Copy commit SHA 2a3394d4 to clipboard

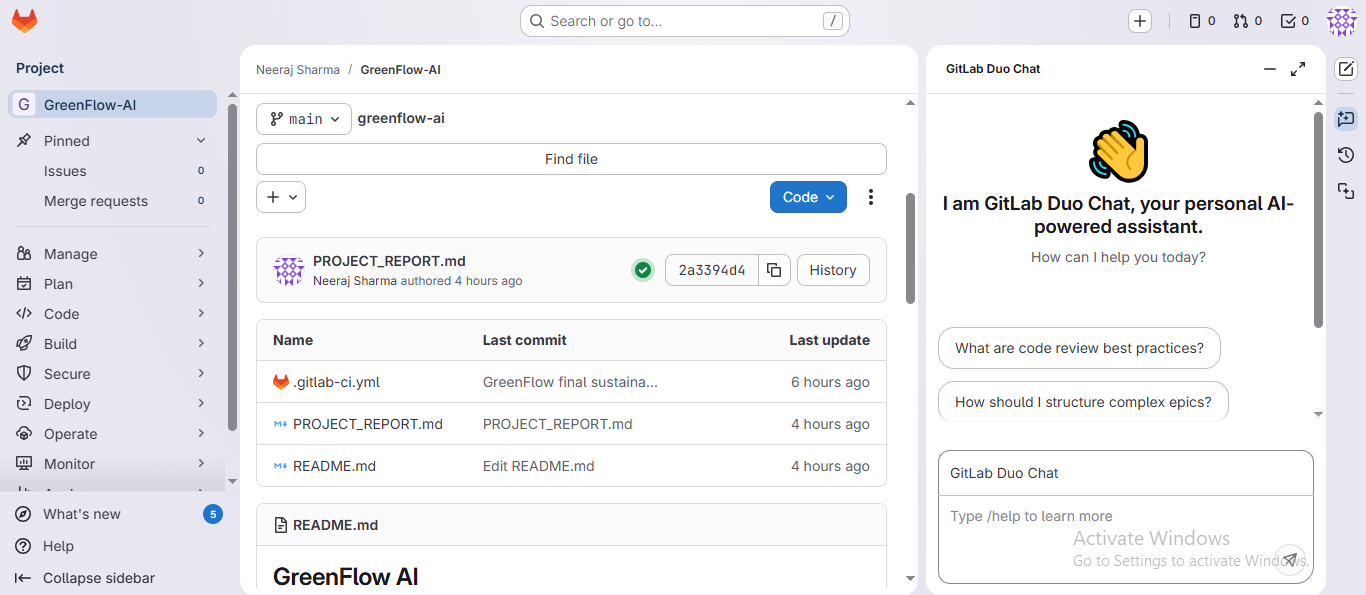[774, 270]
